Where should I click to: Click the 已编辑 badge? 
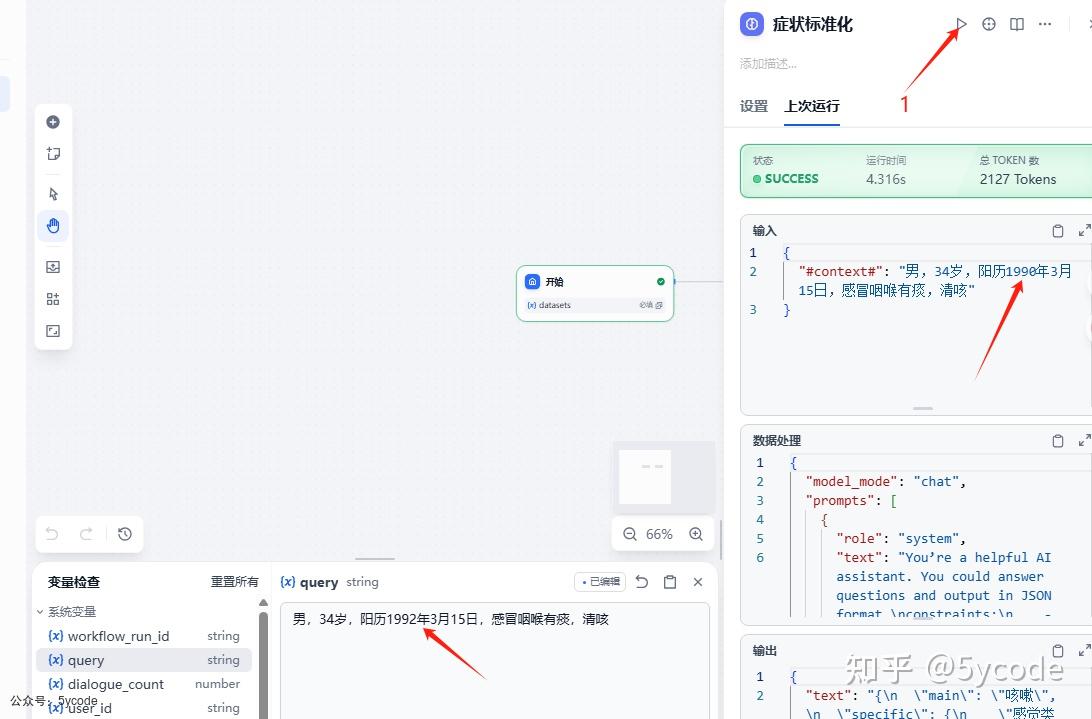pos(600,582)
